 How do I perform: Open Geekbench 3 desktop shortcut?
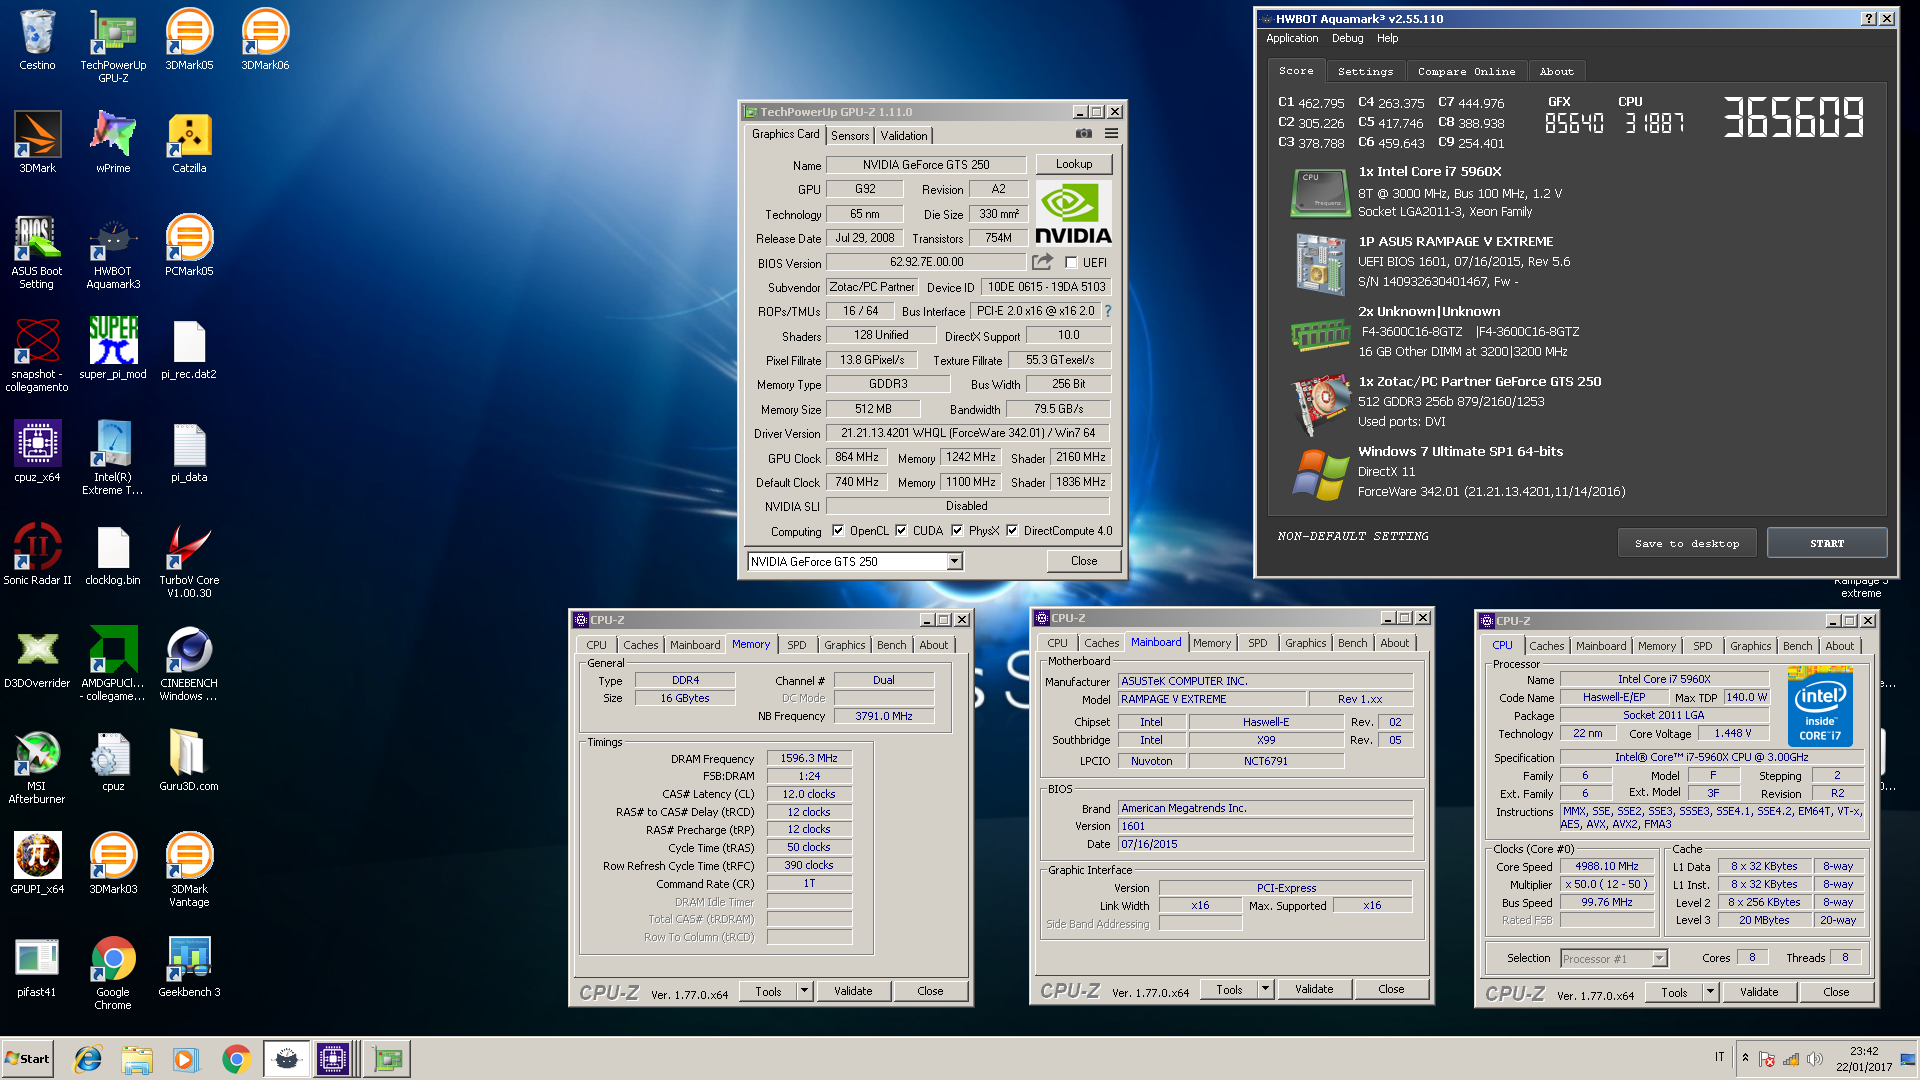point(189,967)
